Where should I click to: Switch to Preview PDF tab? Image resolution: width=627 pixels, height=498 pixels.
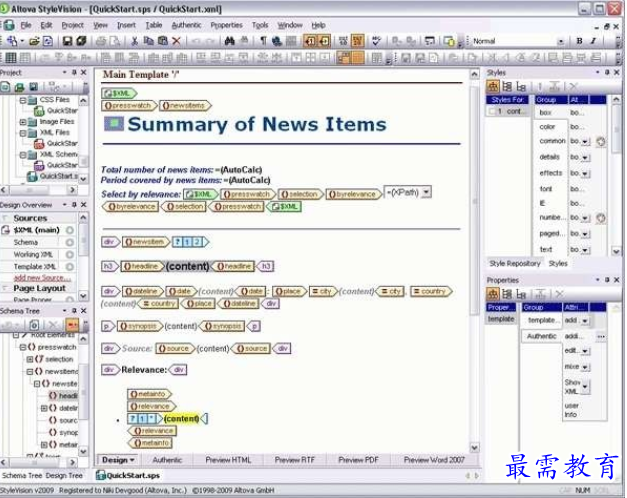pyautogui.click(x=358, y=460)
